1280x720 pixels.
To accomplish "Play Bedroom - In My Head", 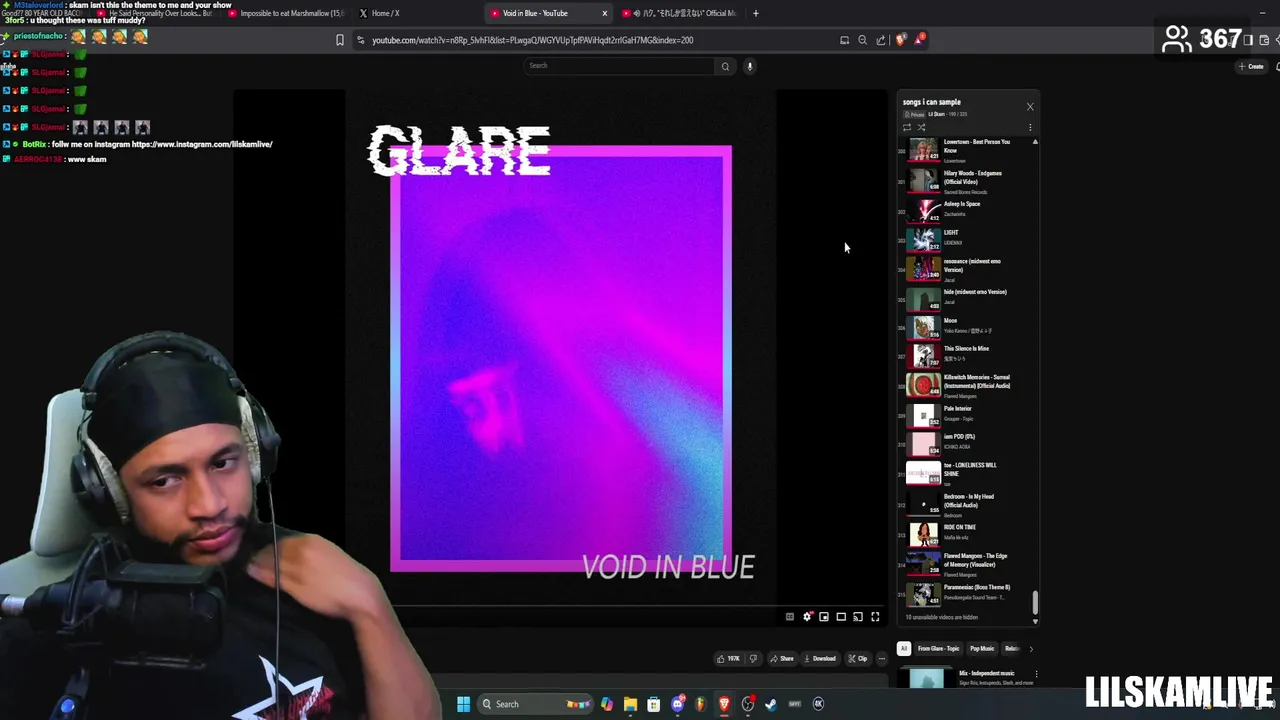I will pos(965,504).
